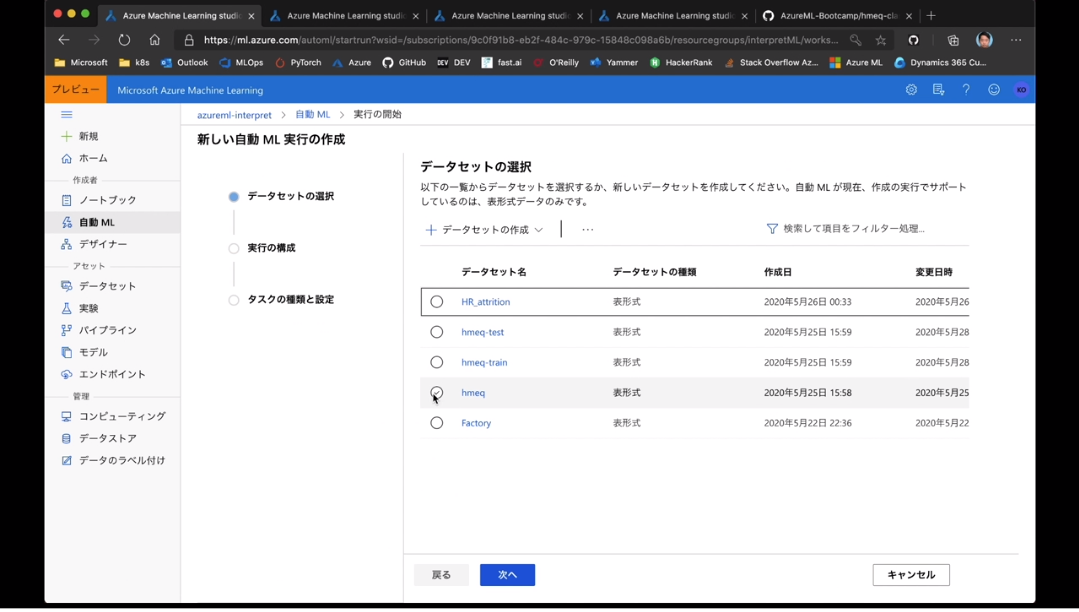Open the feedback form icon in header
Image resolution: width=1079 pixels, height=612 pixels.
(x=939, y=89)
